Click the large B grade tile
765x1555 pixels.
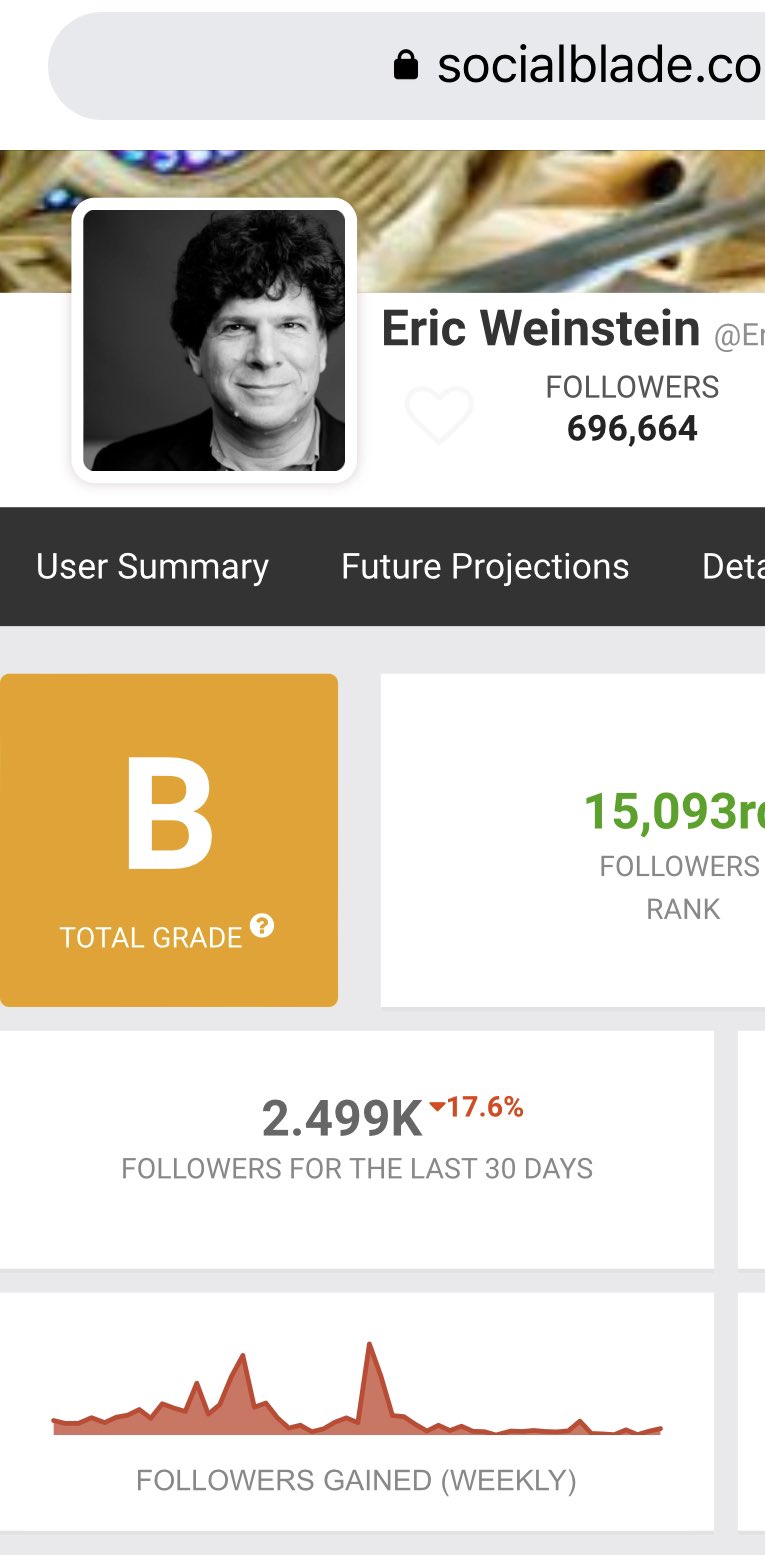tap(169, 840)
